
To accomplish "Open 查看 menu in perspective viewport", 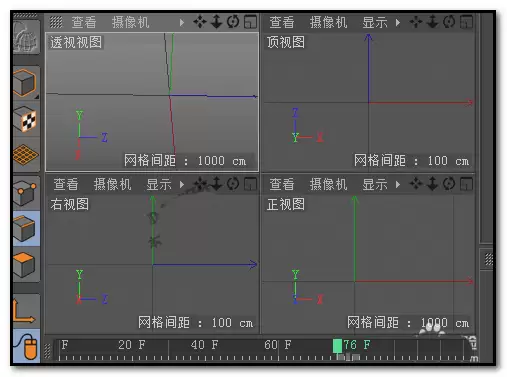I will click(x=84, y=22).
